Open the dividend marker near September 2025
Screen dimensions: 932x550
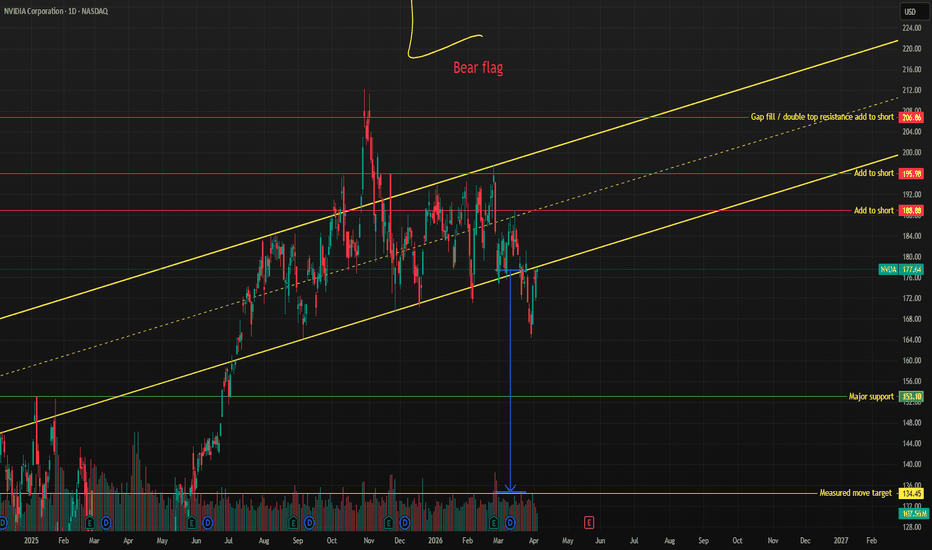pyautogui.click(x=309, y=523)
